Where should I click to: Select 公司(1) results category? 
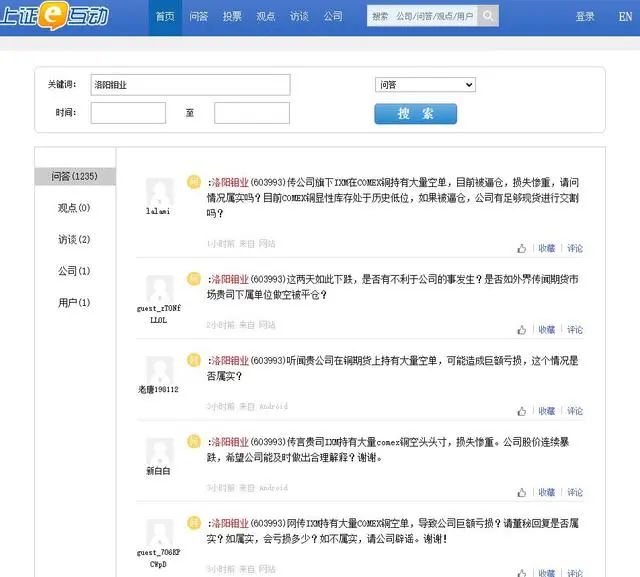(x=74, y=271)
